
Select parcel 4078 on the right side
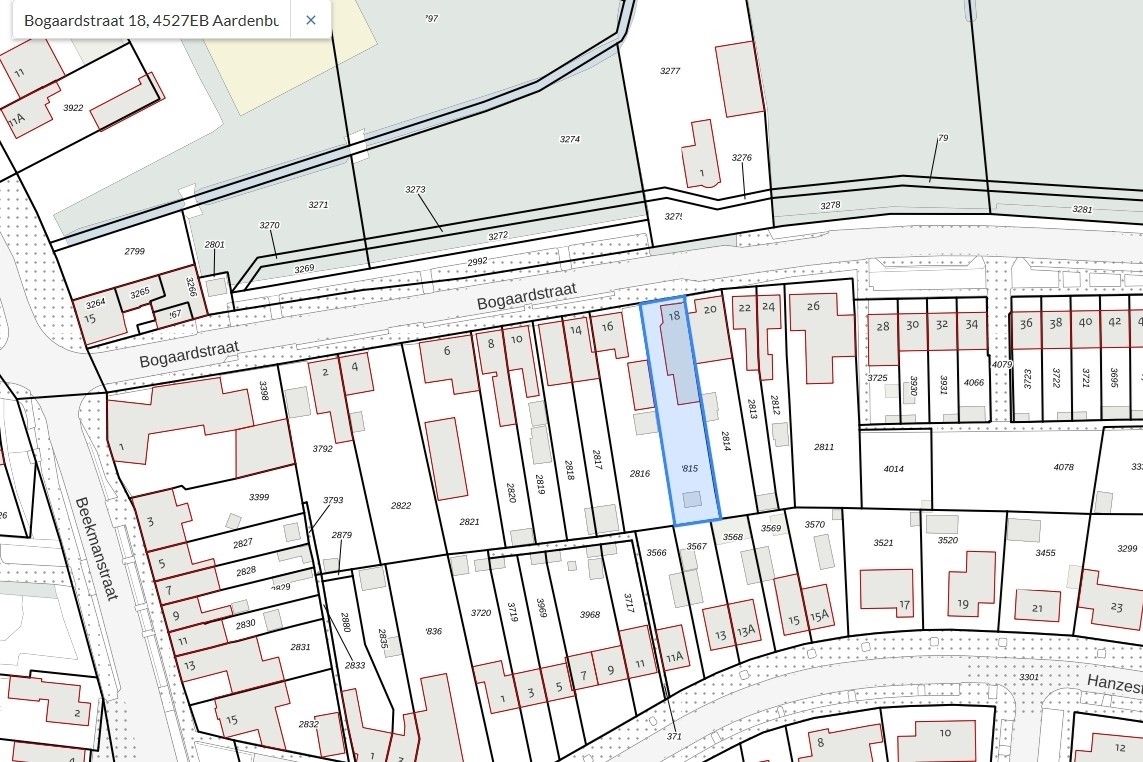pos(1063,467)
